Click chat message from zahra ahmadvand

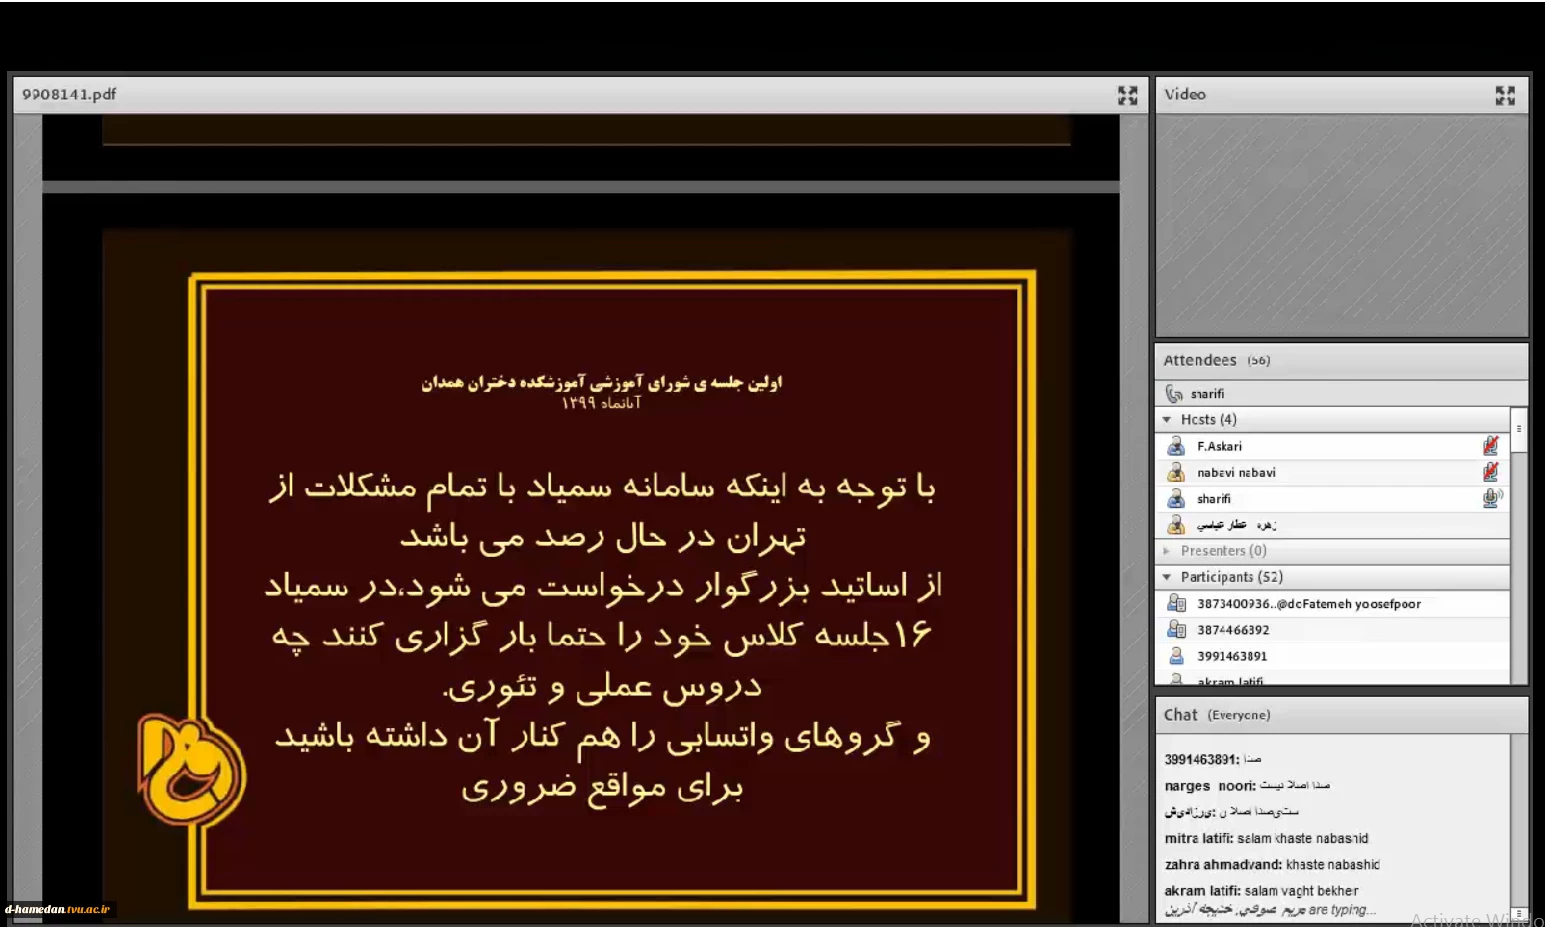[1272, 864]
